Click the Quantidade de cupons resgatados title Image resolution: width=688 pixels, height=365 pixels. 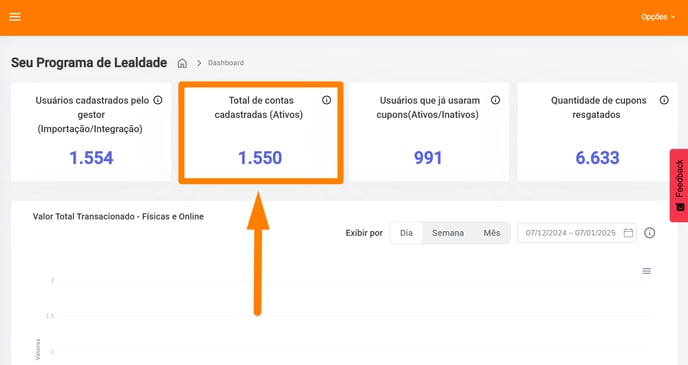[598, 107]
